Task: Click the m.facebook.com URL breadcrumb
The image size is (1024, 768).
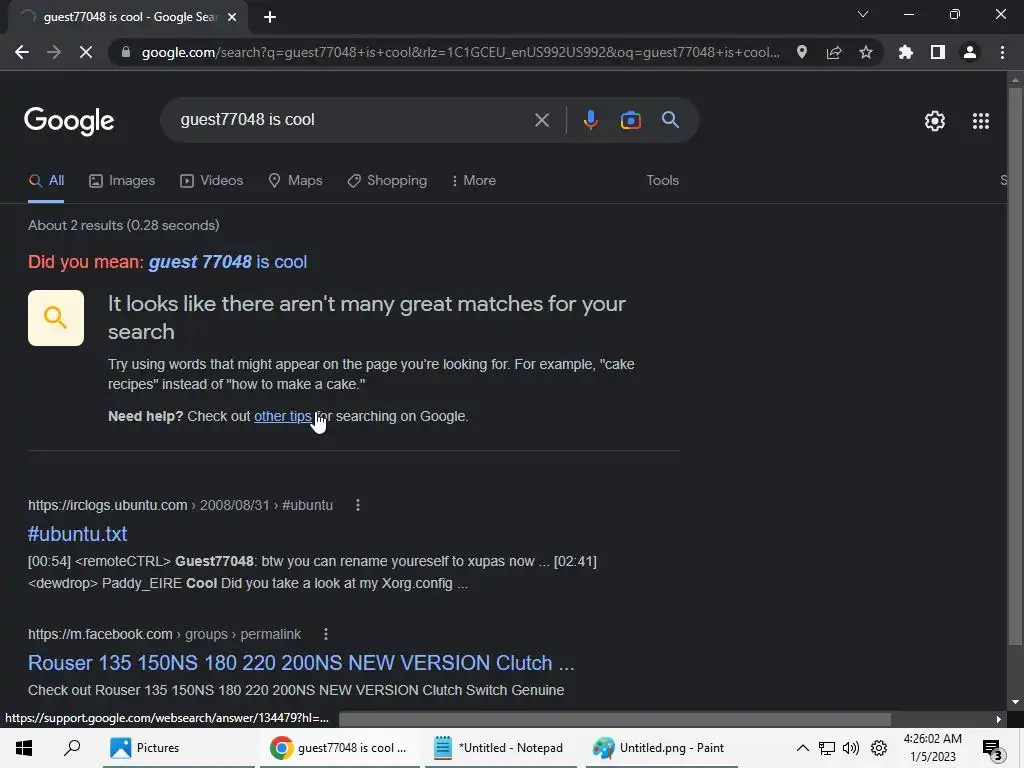Action: click(165, 634)
